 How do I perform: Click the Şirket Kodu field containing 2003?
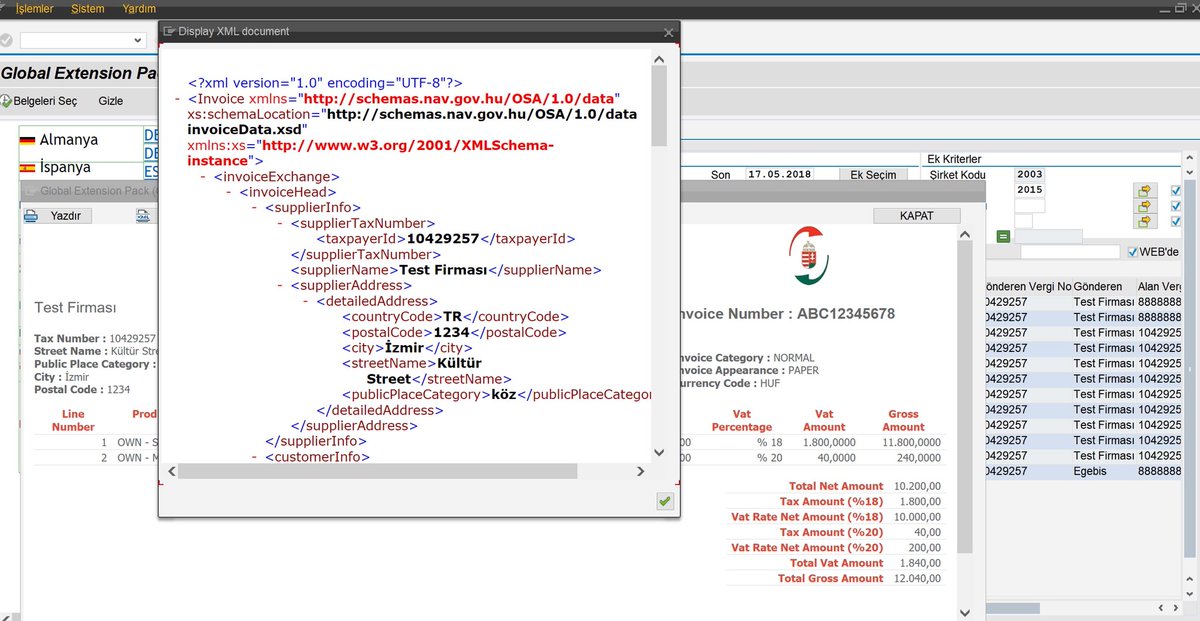[1030, 175]
